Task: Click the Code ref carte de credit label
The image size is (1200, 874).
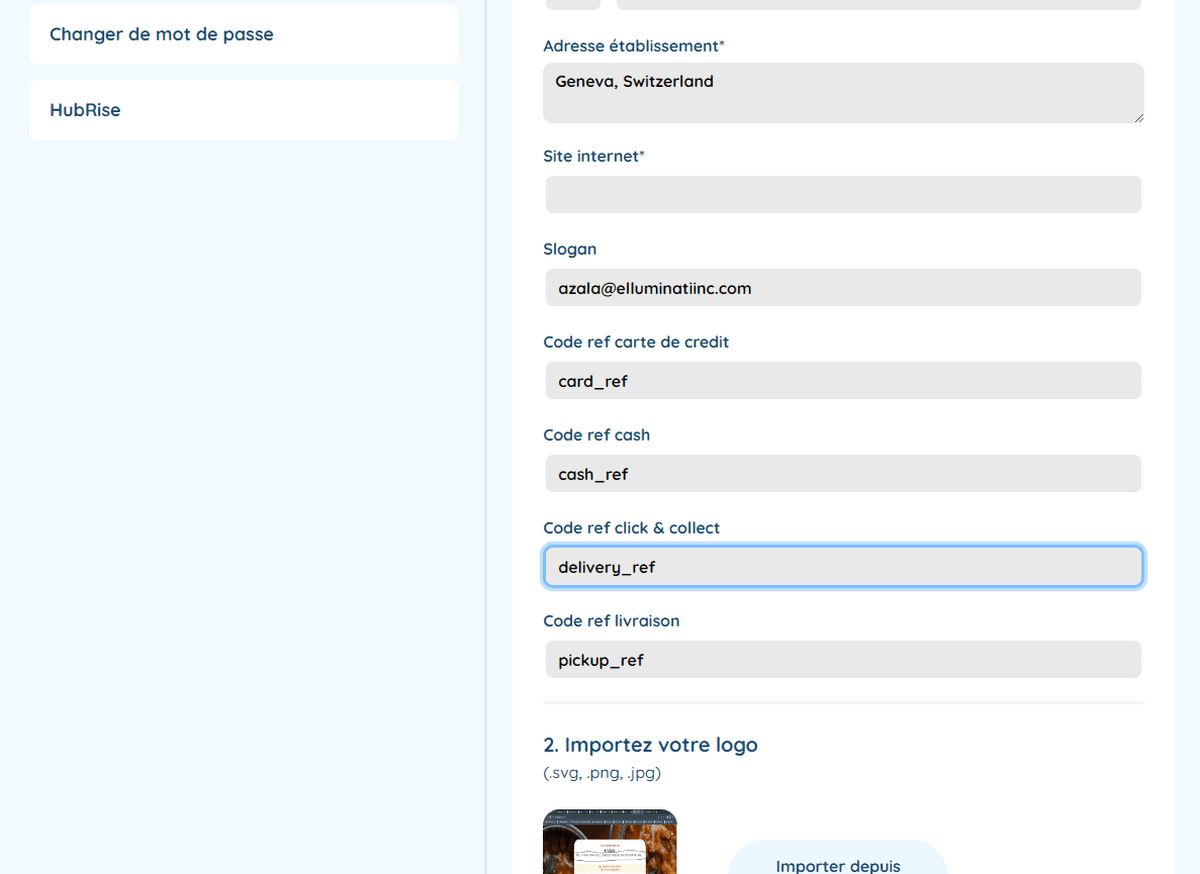Action: tap(636, 342)
